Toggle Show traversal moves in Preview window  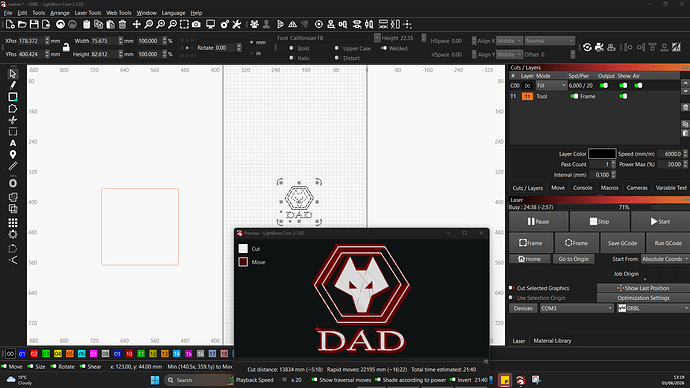point(314,380)
